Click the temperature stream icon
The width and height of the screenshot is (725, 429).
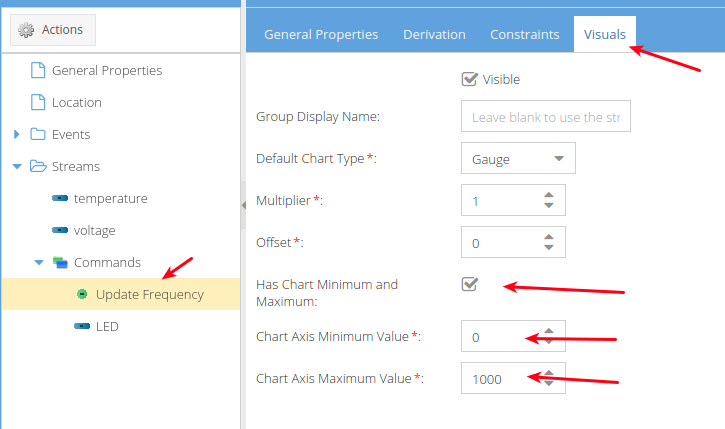point(60,199)
